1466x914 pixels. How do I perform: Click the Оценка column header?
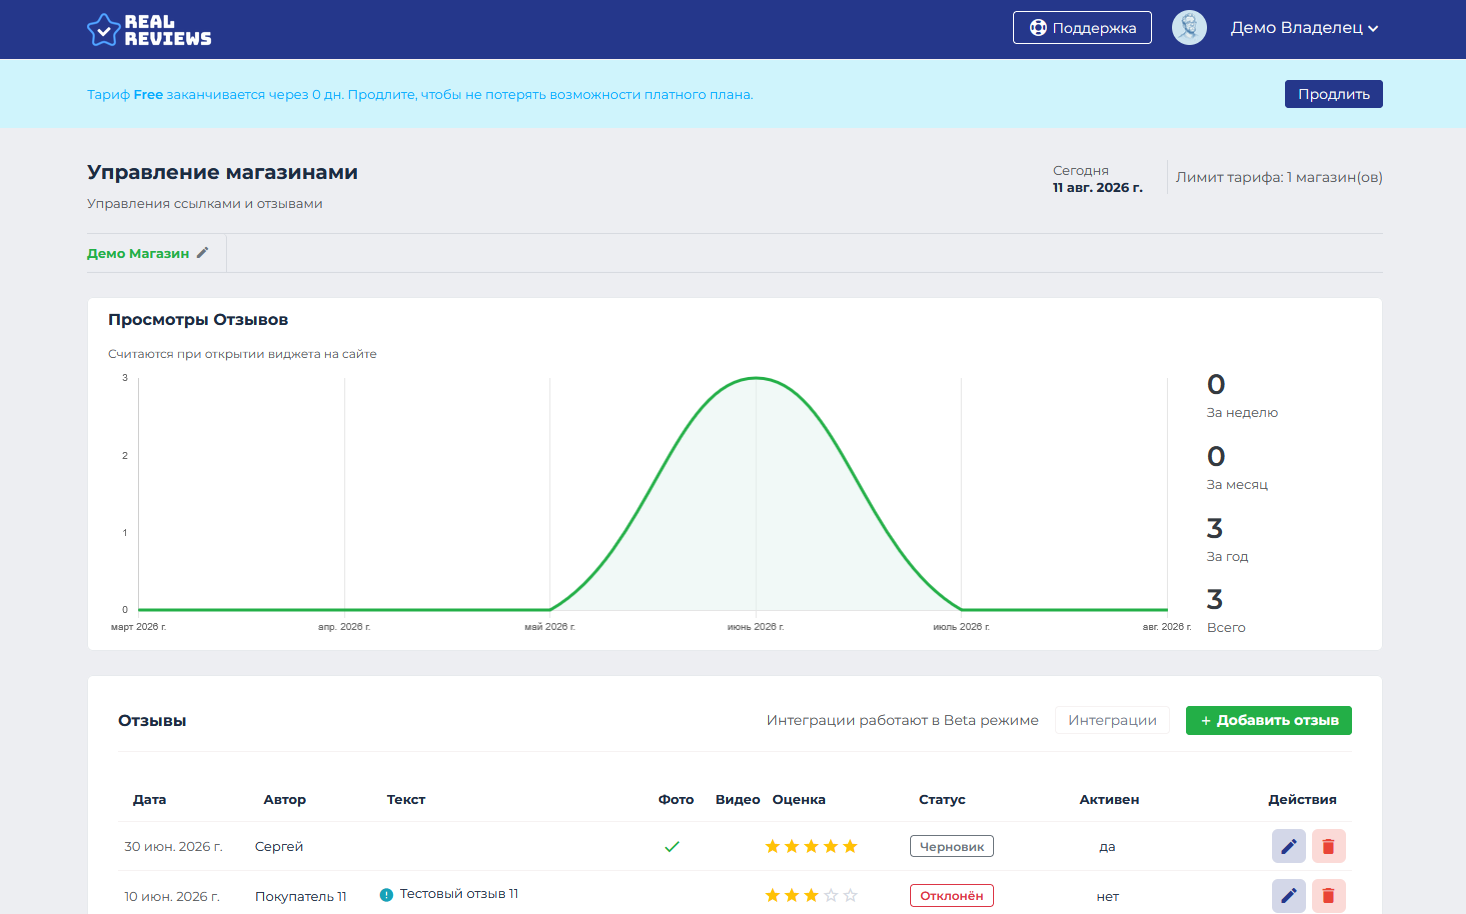click(x=799, y=799)
